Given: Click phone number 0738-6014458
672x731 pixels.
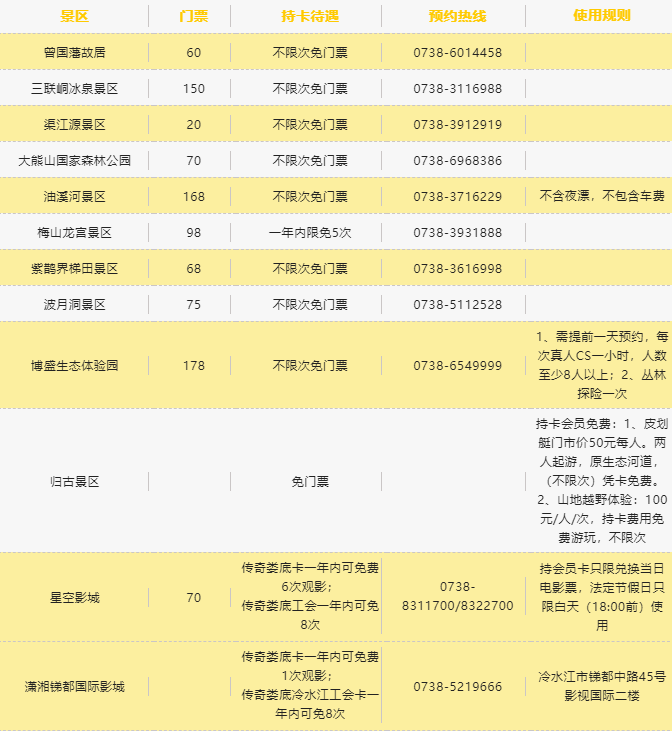Looking at the screenshot, I should 457,52.
